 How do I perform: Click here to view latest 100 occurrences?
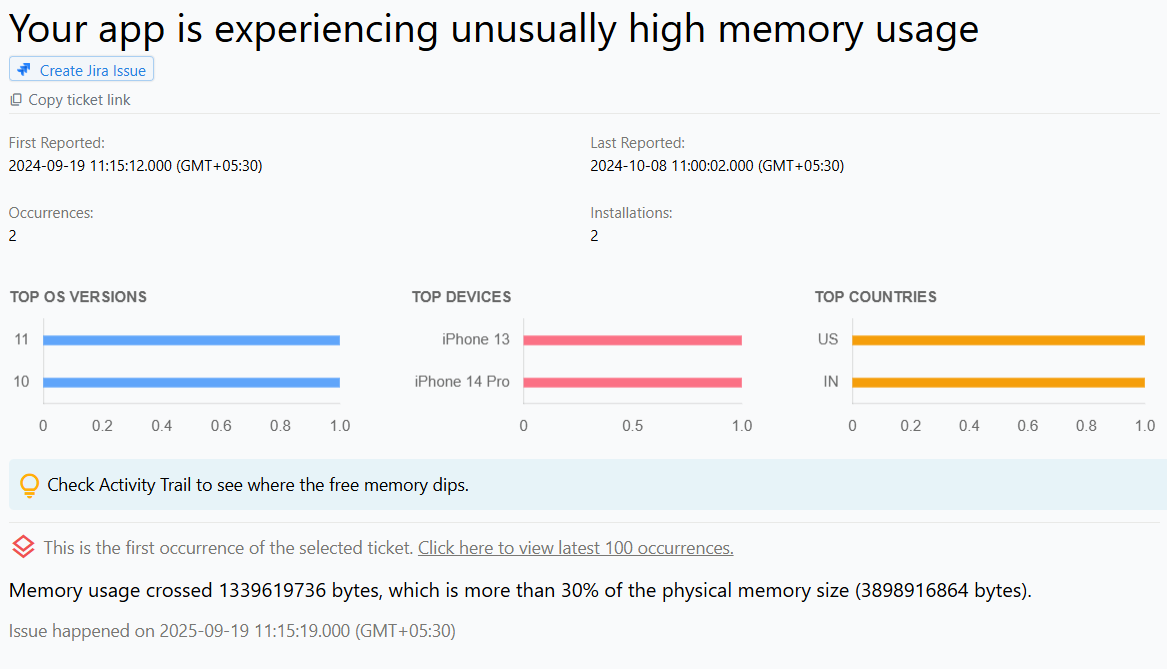(575, 547)
